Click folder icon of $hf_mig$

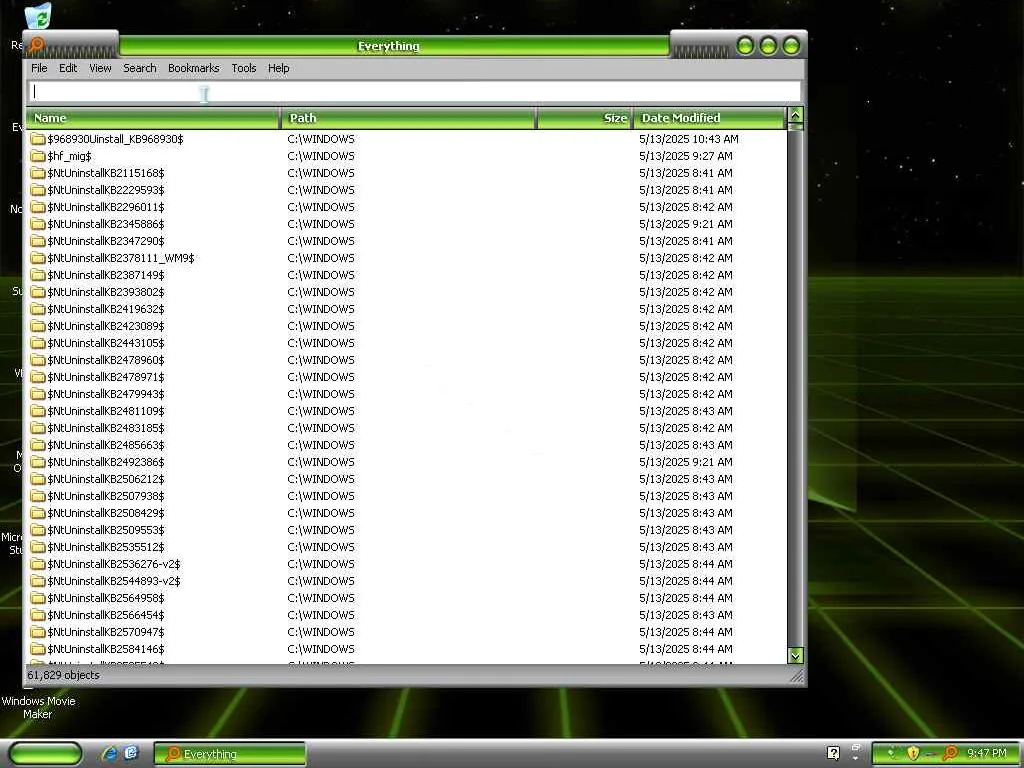click(38, 156)
